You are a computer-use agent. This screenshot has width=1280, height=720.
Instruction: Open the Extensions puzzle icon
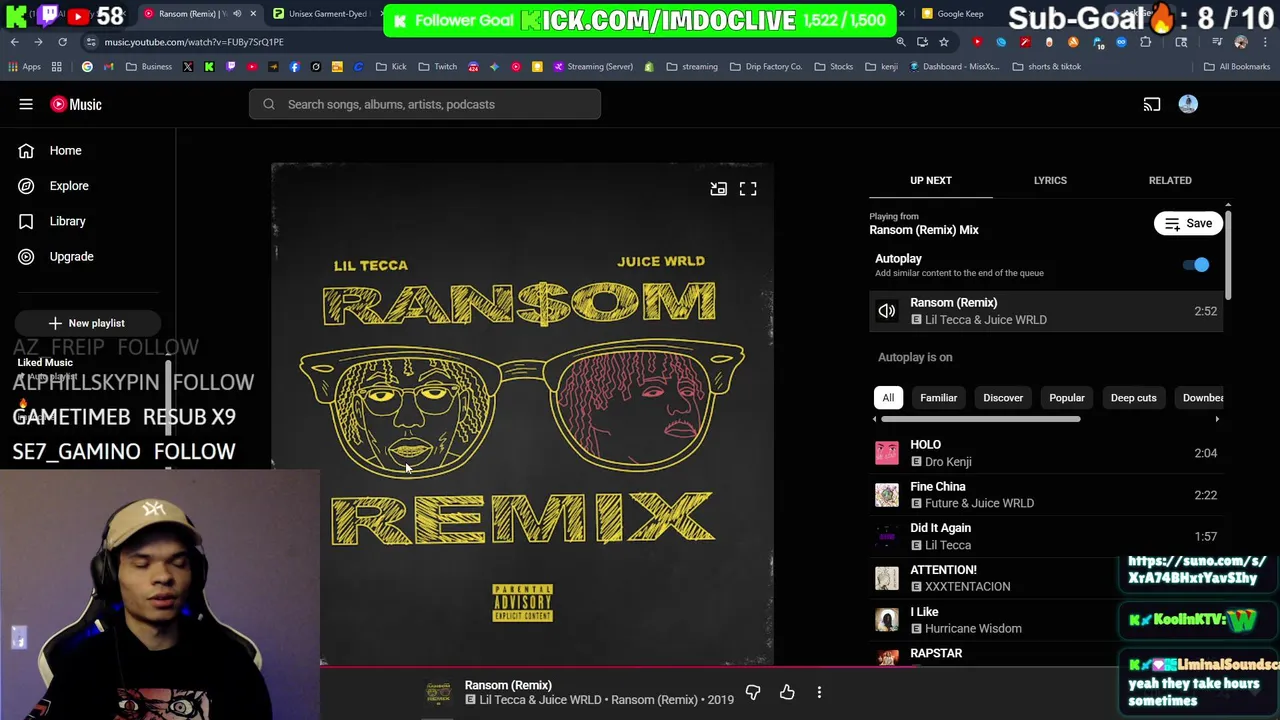(x=1146, y=42)
